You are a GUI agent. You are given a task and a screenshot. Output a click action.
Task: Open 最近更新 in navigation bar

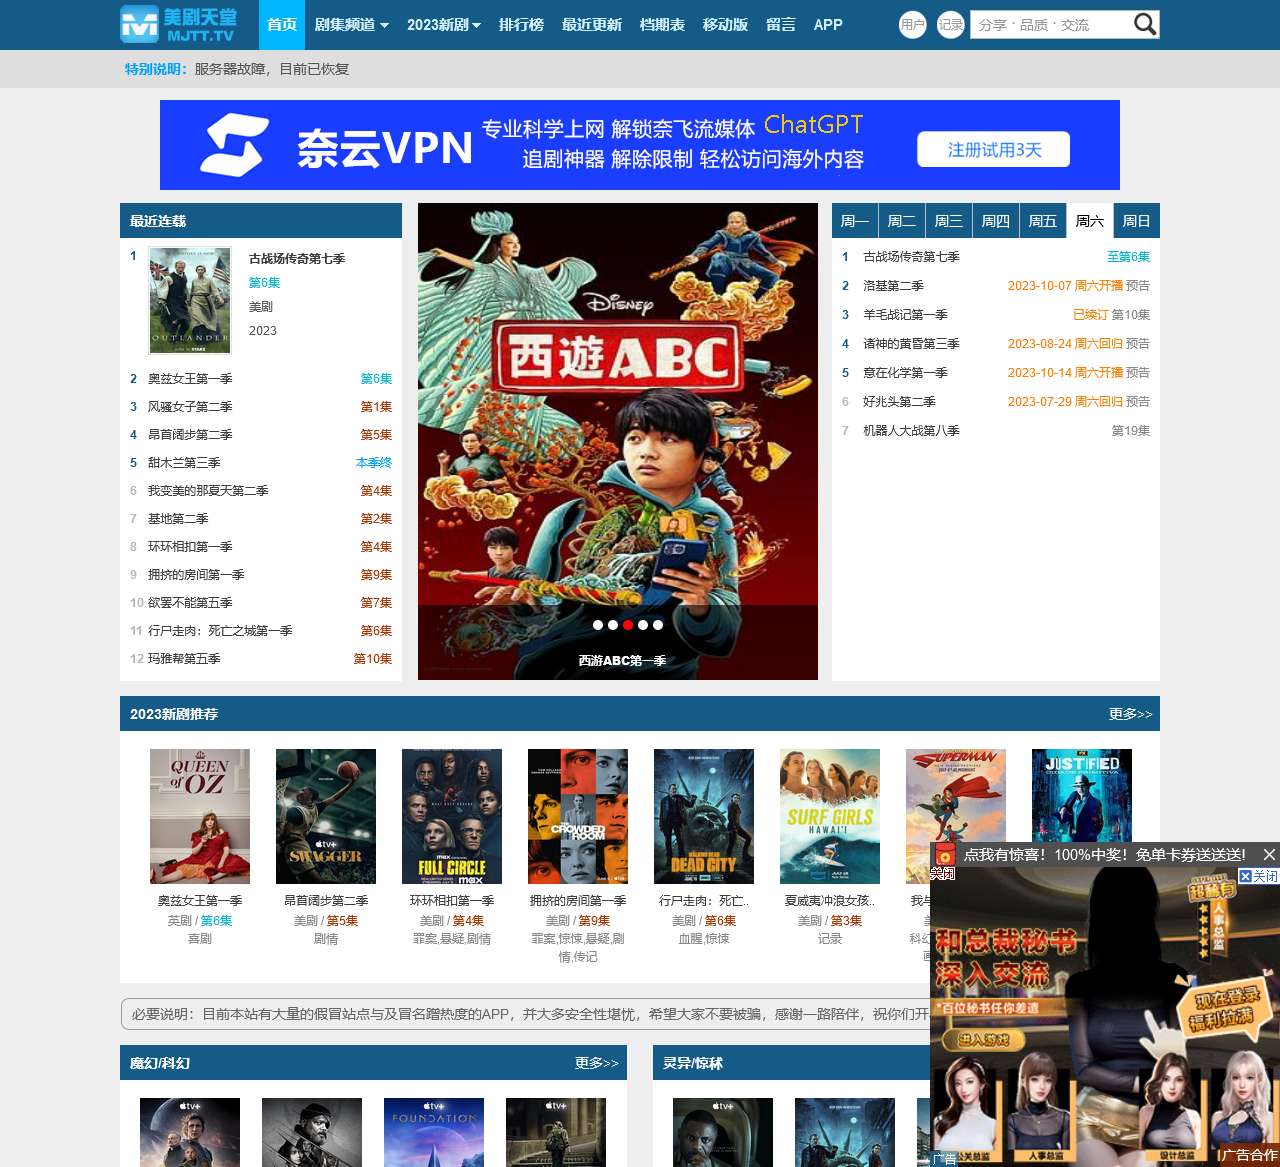click(591, 25)
